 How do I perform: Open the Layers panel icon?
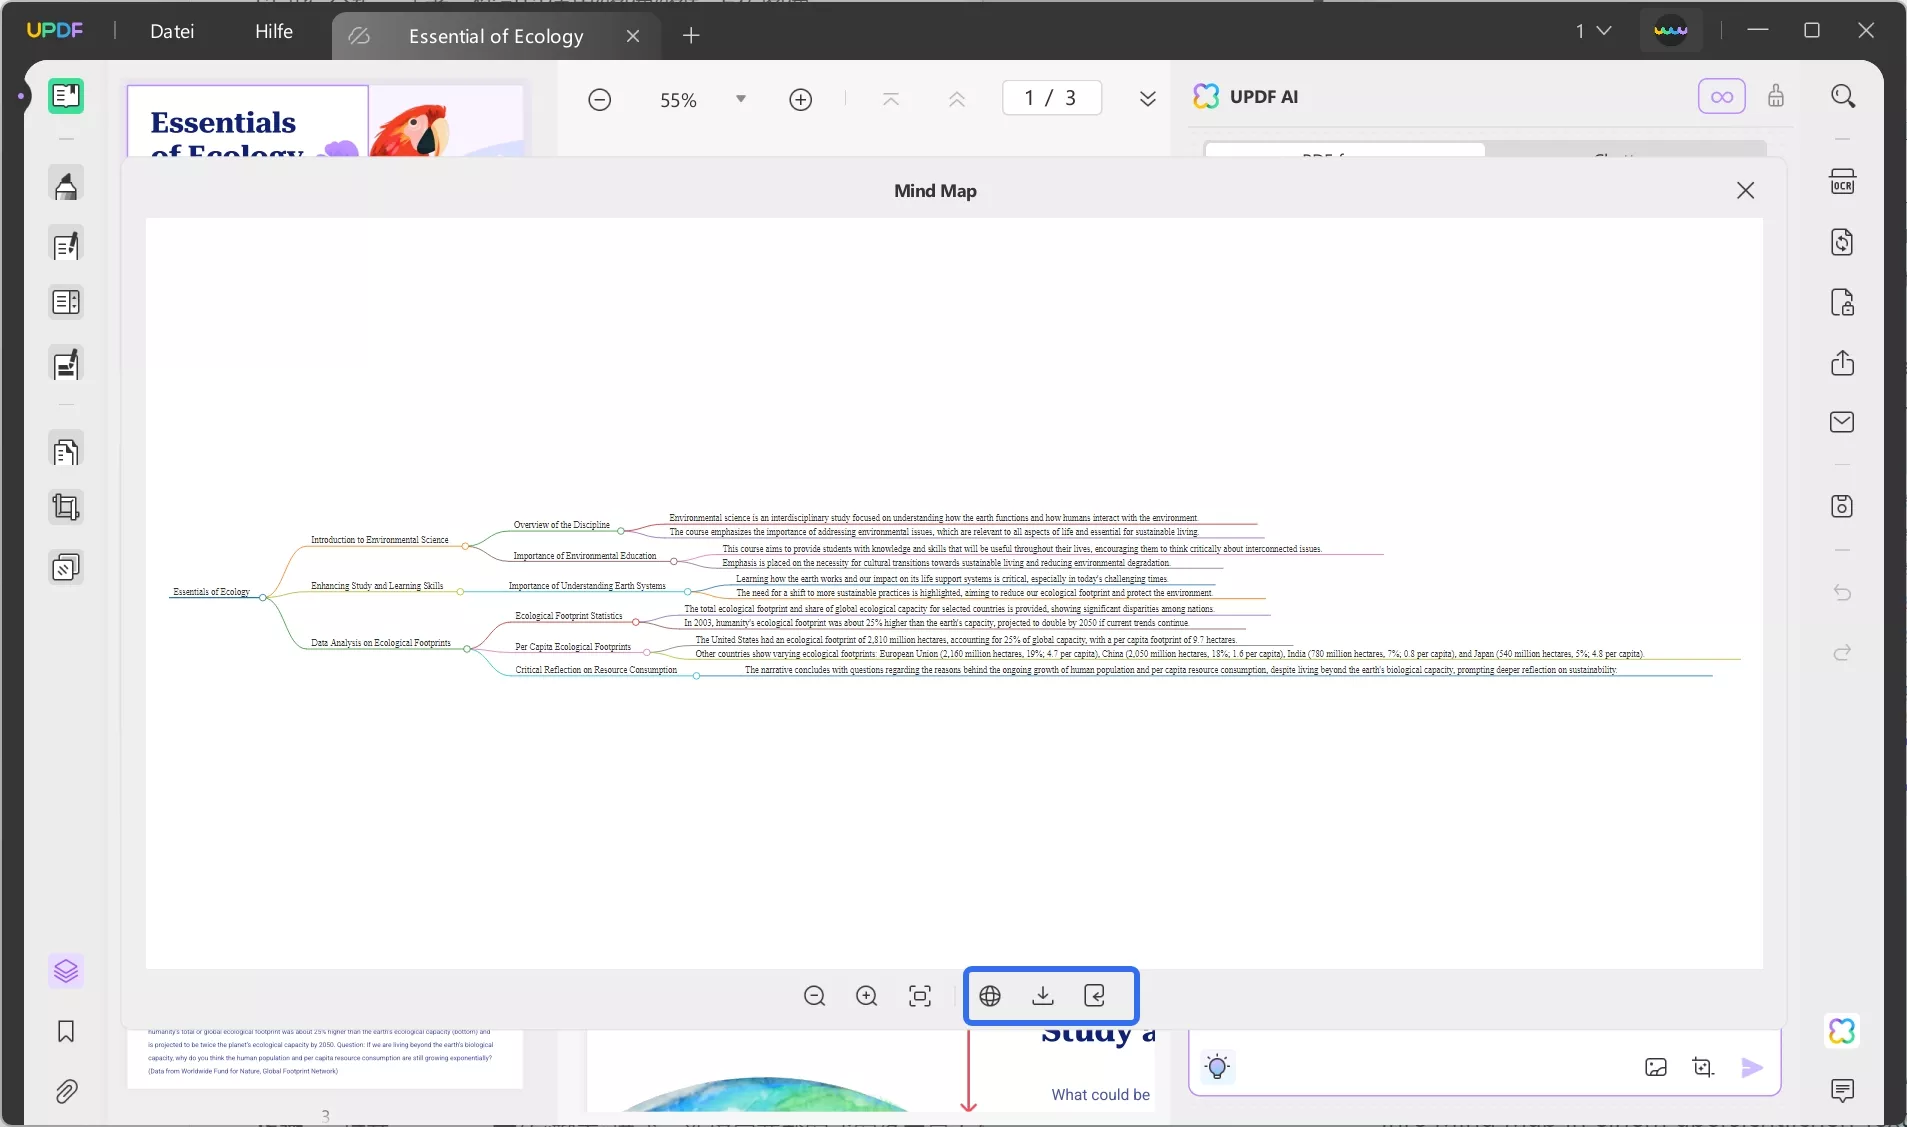click(x=66, y=971)
